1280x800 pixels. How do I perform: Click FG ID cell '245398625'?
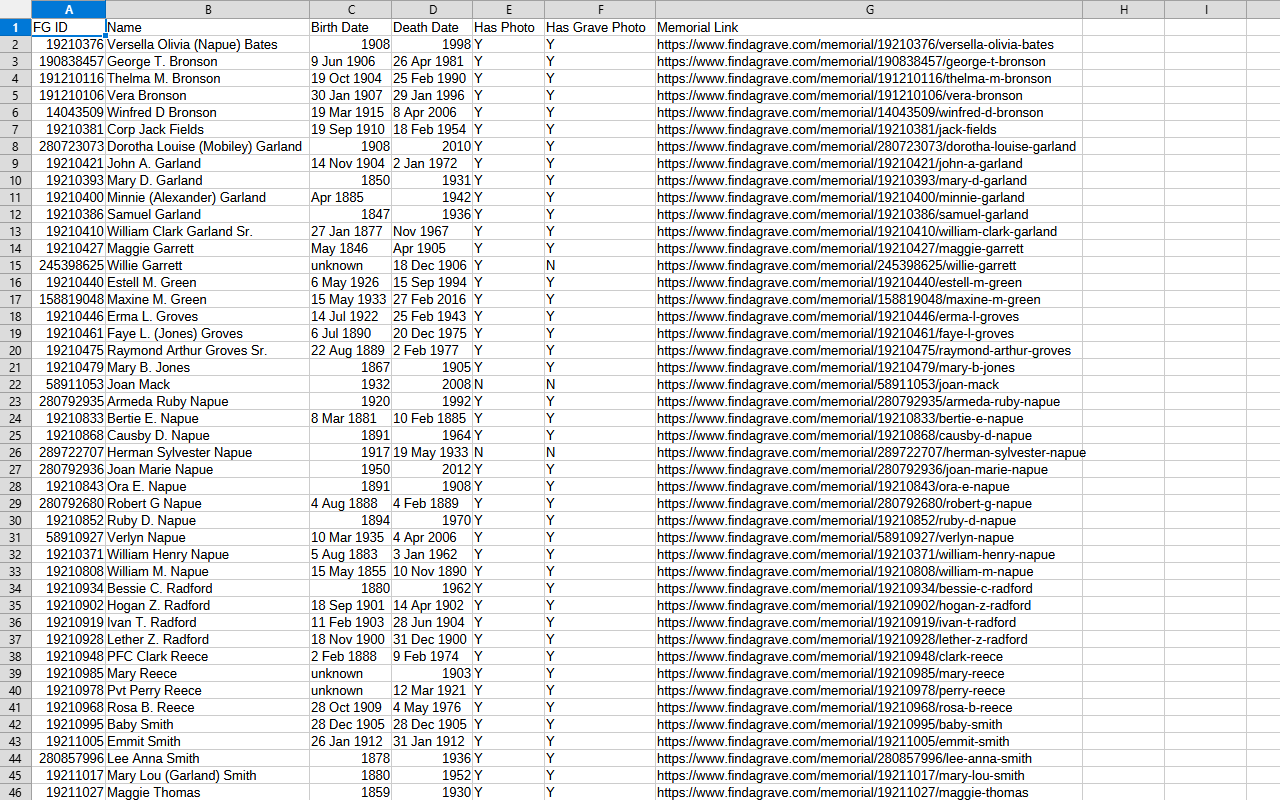[x=71, y=265]
